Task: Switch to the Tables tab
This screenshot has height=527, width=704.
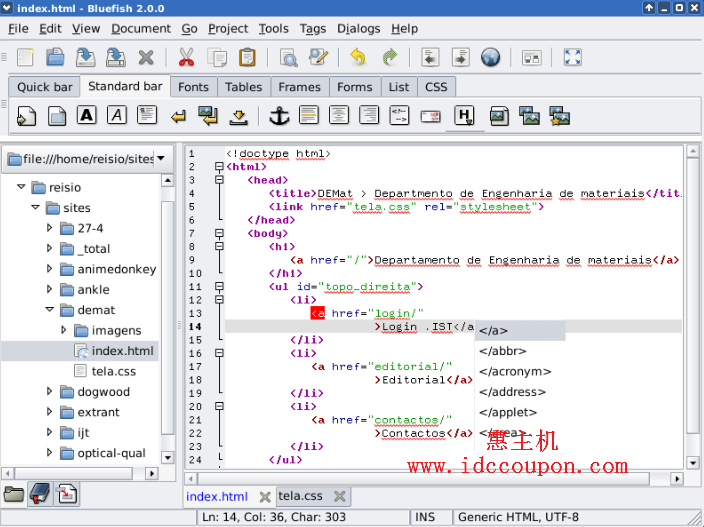Action: (244, 87)
